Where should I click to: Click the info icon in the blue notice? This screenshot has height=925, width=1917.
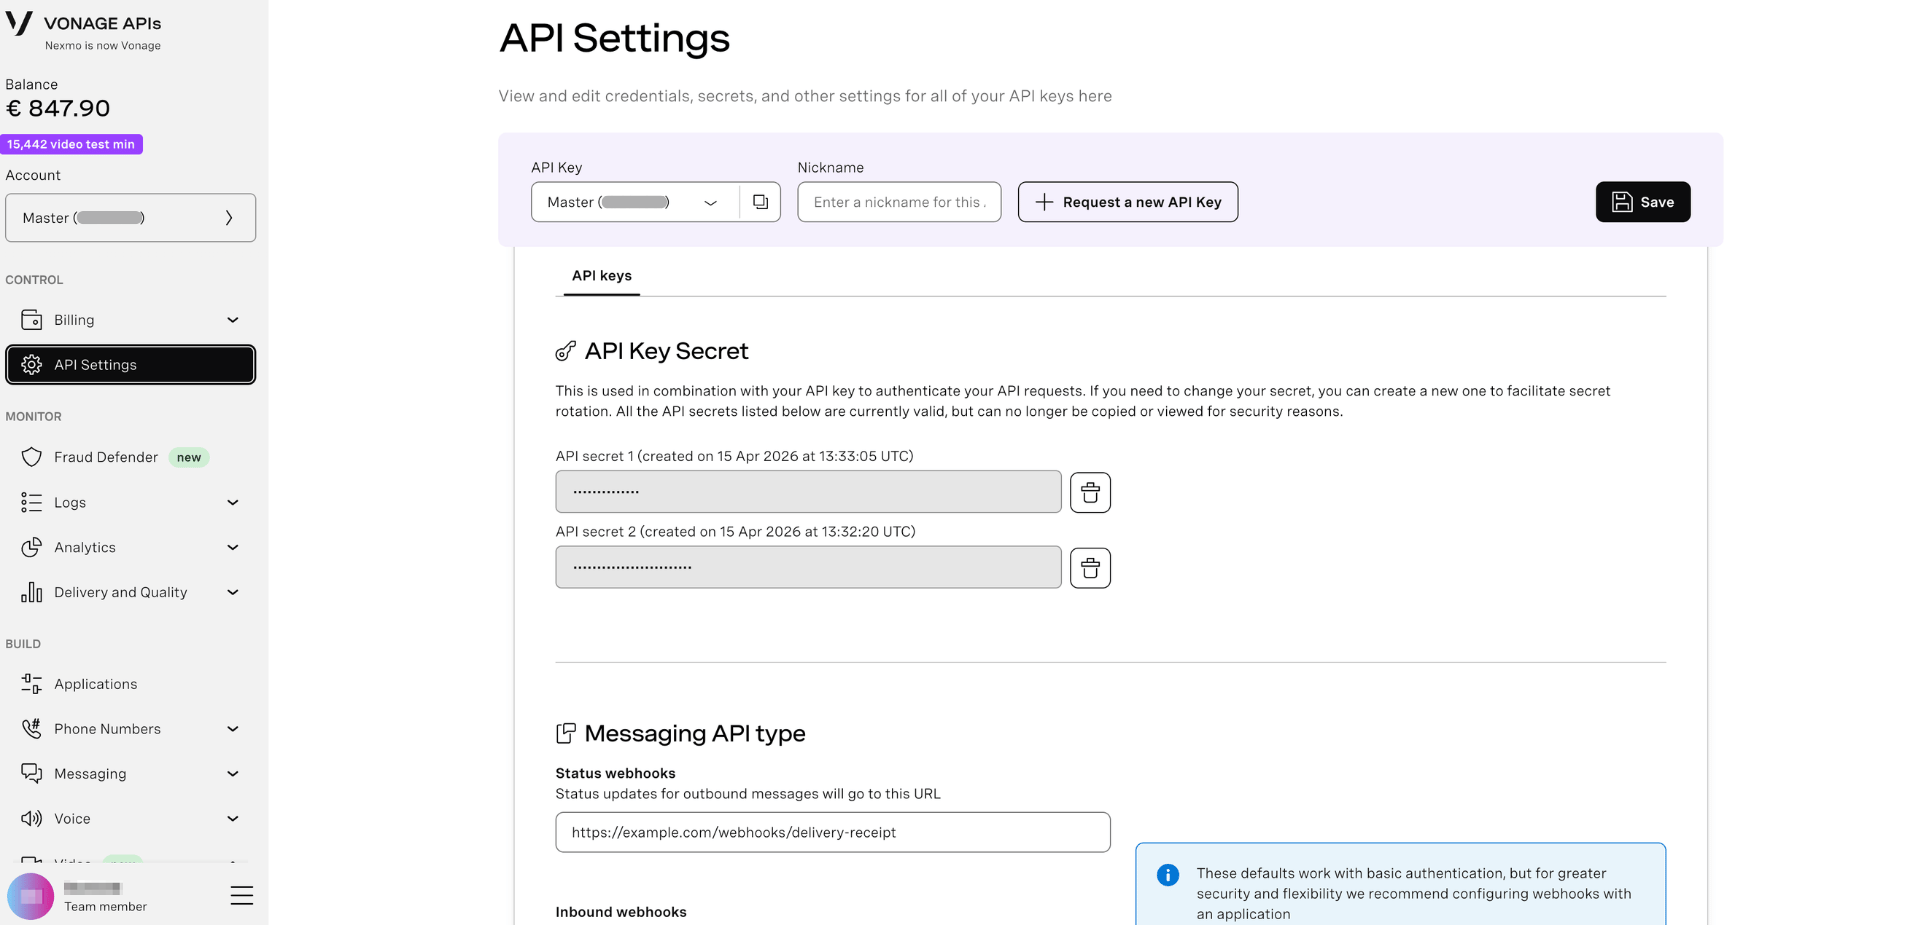coord(1167,875)
